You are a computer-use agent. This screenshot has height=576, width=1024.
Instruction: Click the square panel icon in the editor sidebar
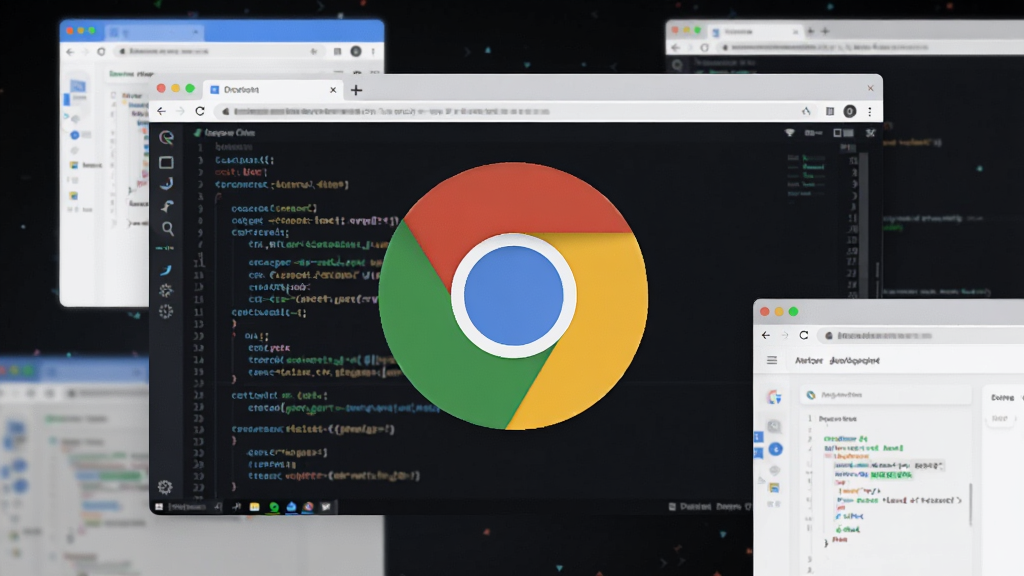coord(167,162)
